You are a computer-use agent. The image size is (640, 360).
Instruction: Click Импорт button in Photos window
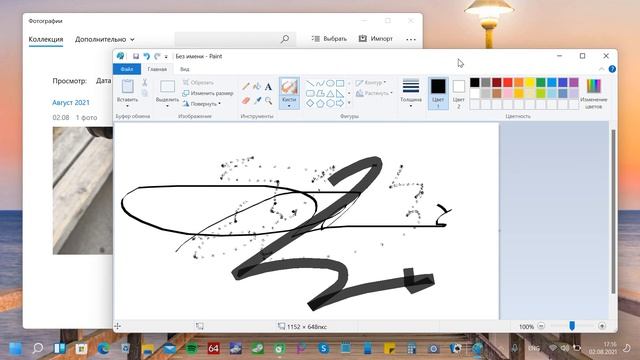pos(376,39)
